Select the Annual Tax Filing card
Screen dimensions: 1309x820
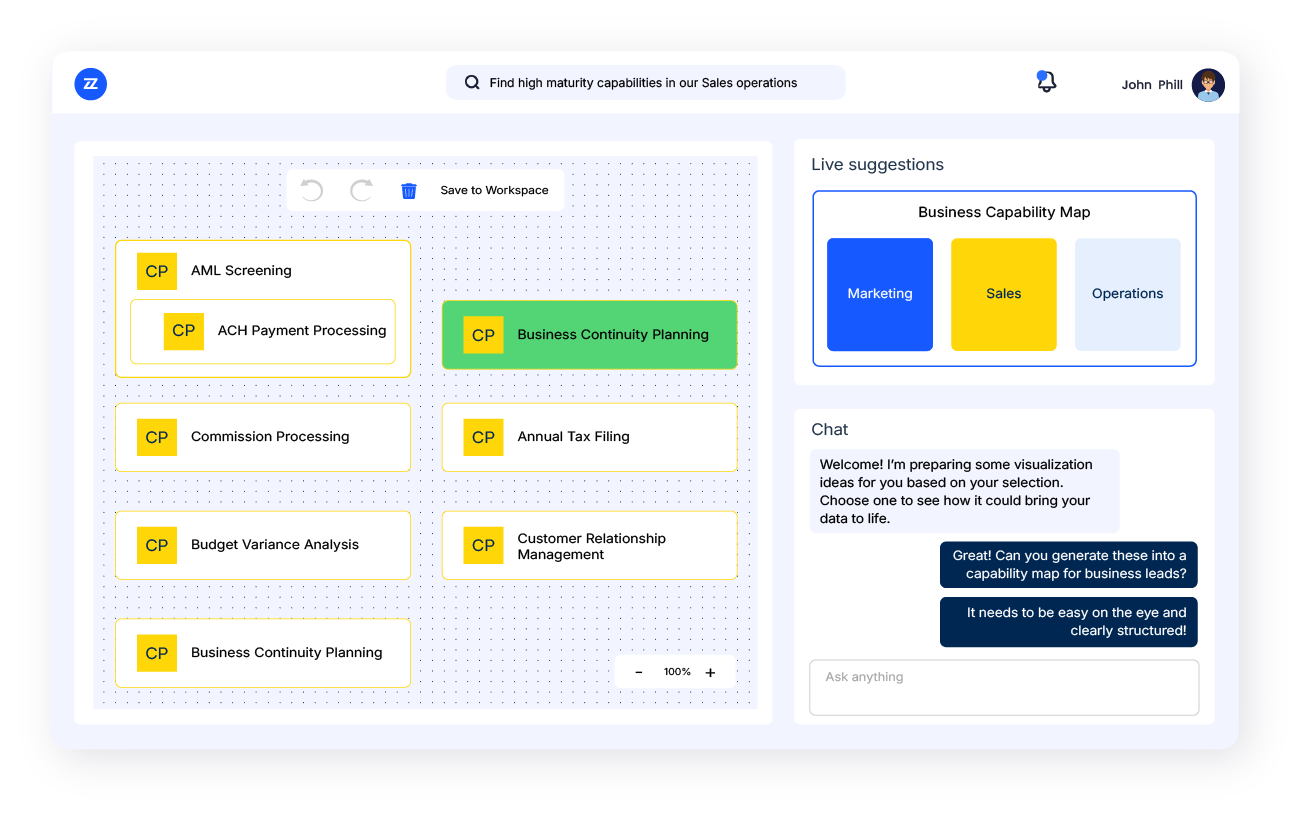[x=589, y=437]
